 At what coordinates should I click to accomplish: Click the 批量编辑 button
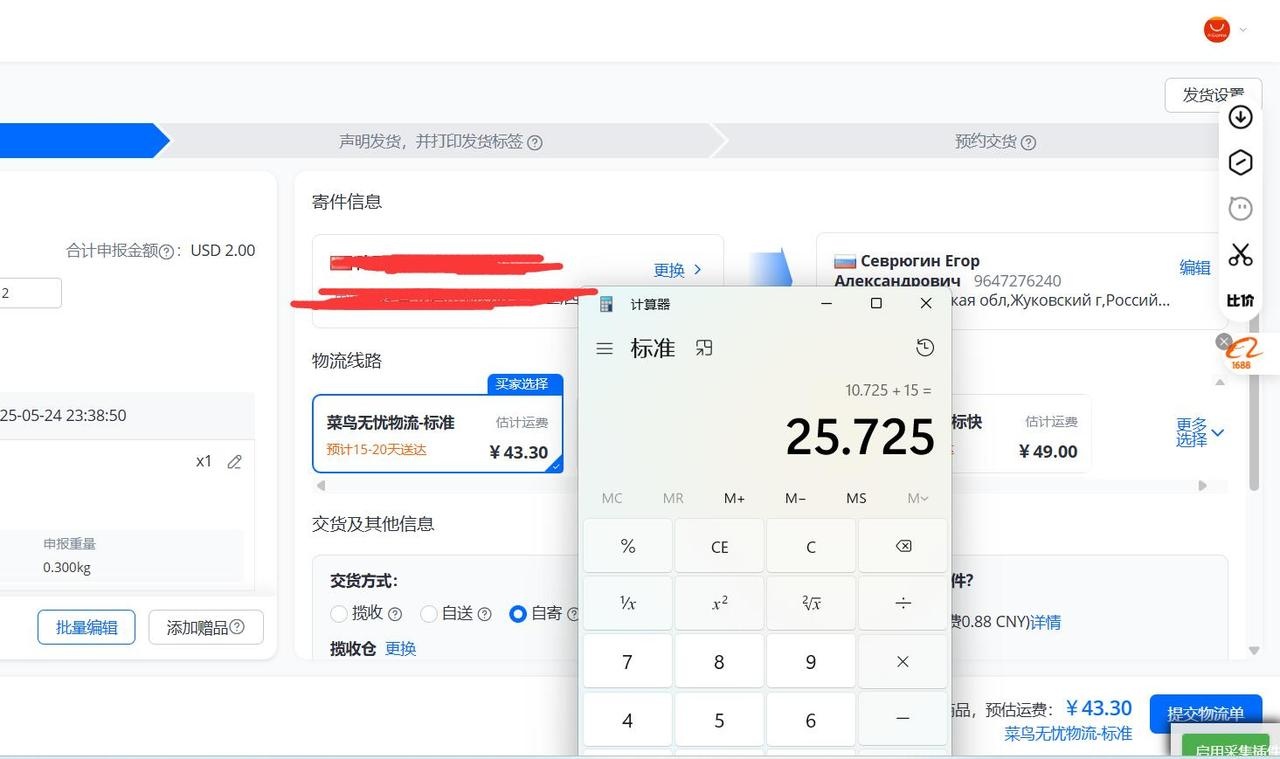(x=86, y=627)
